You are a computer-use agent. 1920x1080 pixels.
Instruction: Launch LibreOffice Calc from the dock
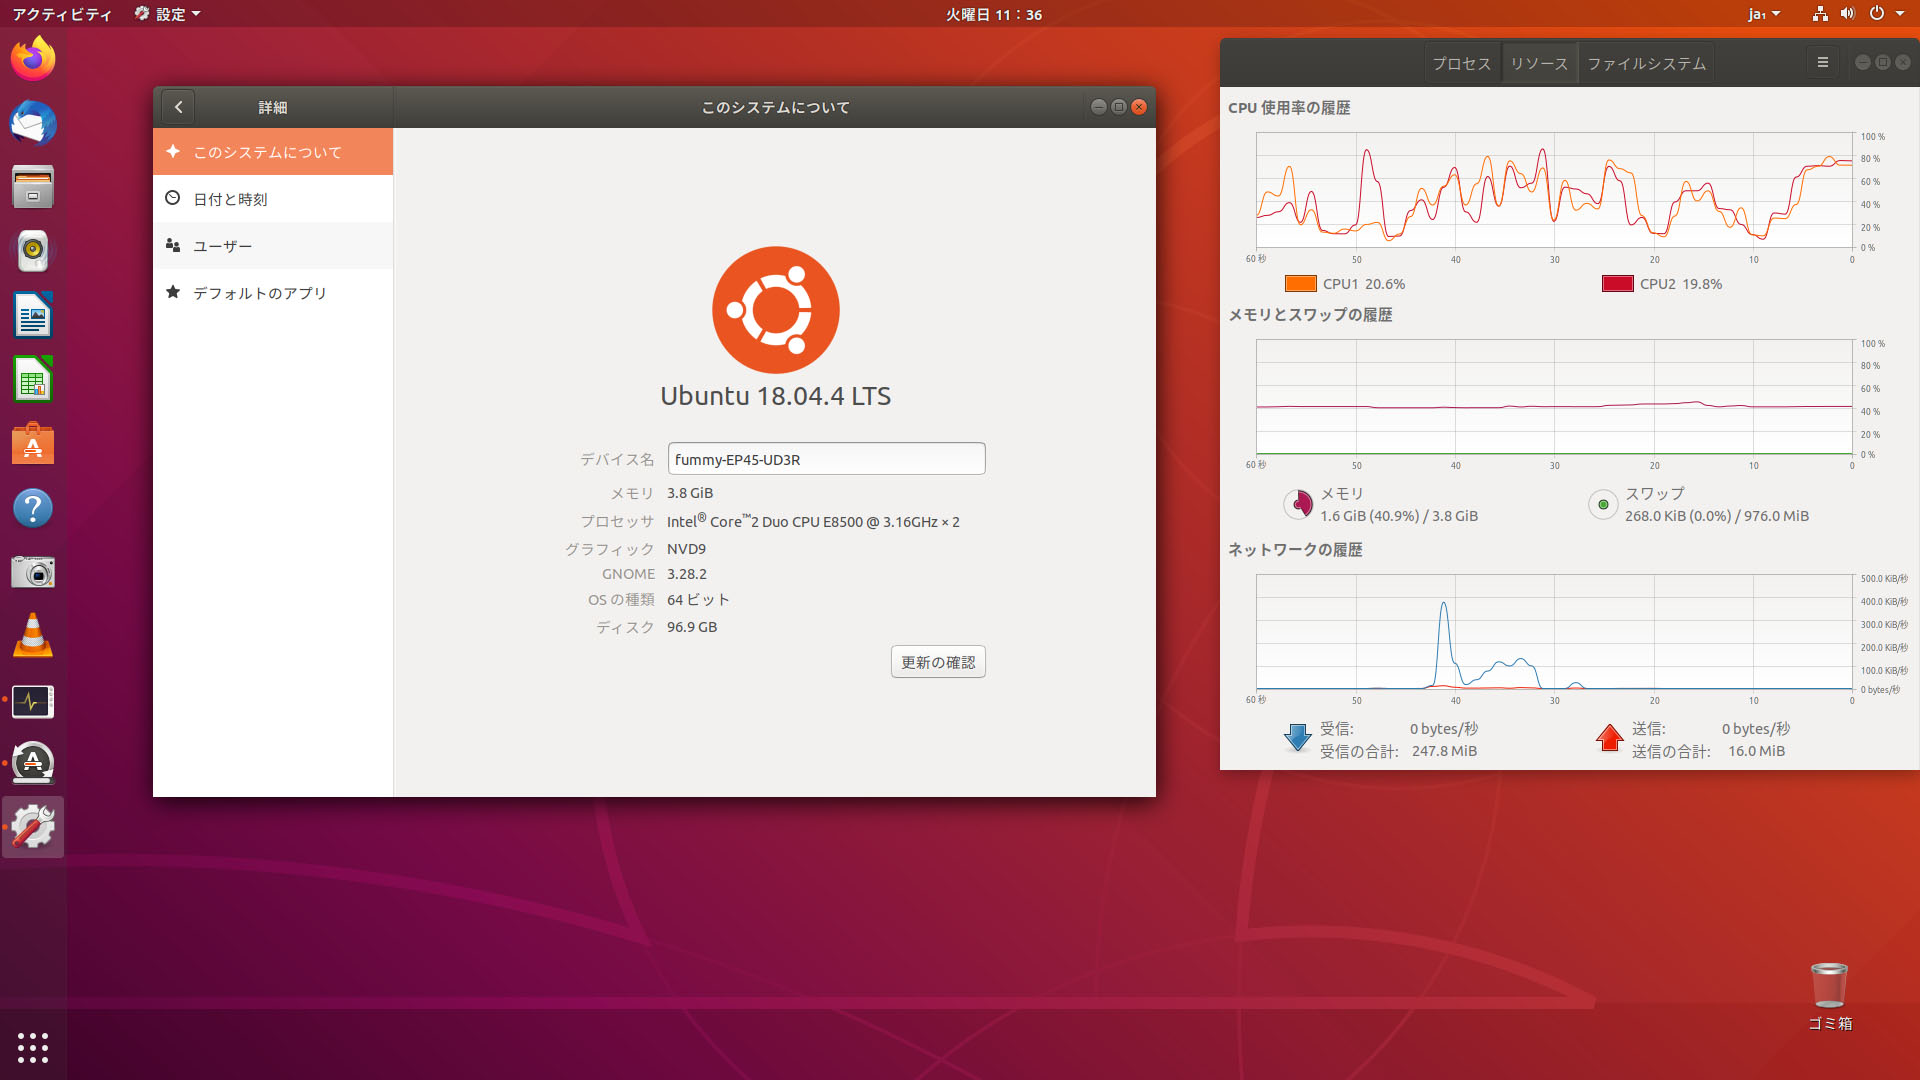(x=33, y=380)
